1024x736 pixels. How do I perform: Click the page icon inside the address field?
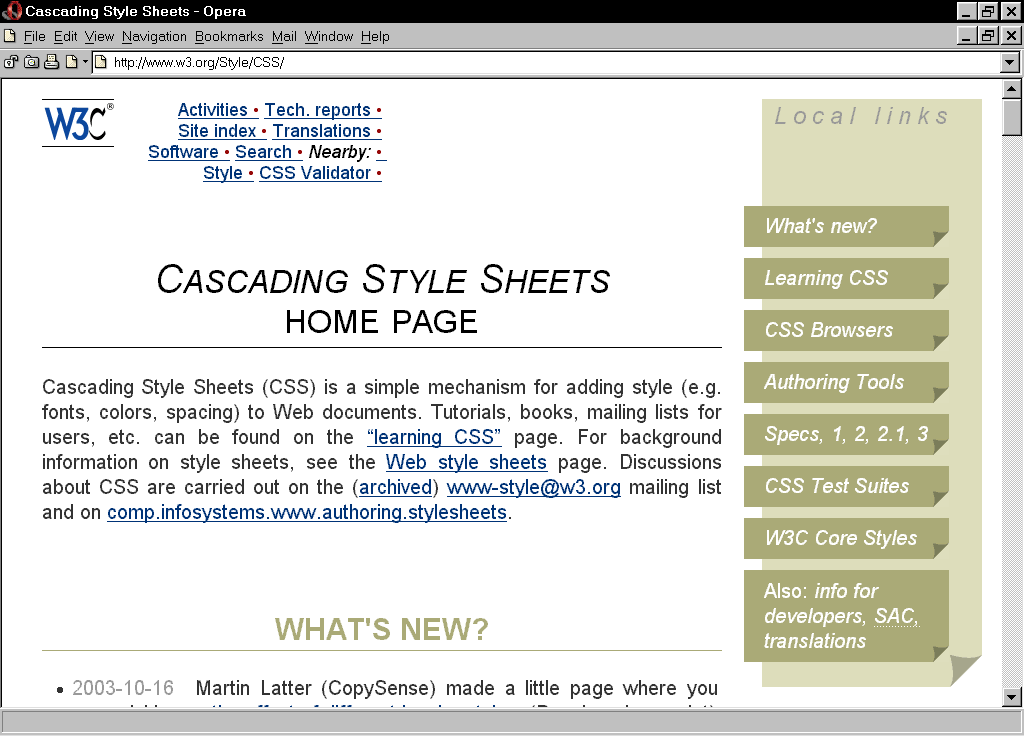(101, 62)
